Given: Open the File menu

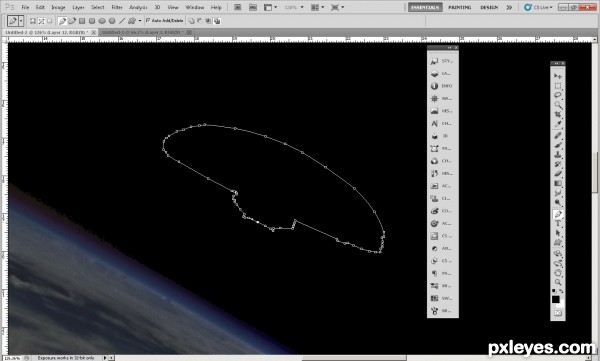Looking at the screenshot, I should pos(25,7).
